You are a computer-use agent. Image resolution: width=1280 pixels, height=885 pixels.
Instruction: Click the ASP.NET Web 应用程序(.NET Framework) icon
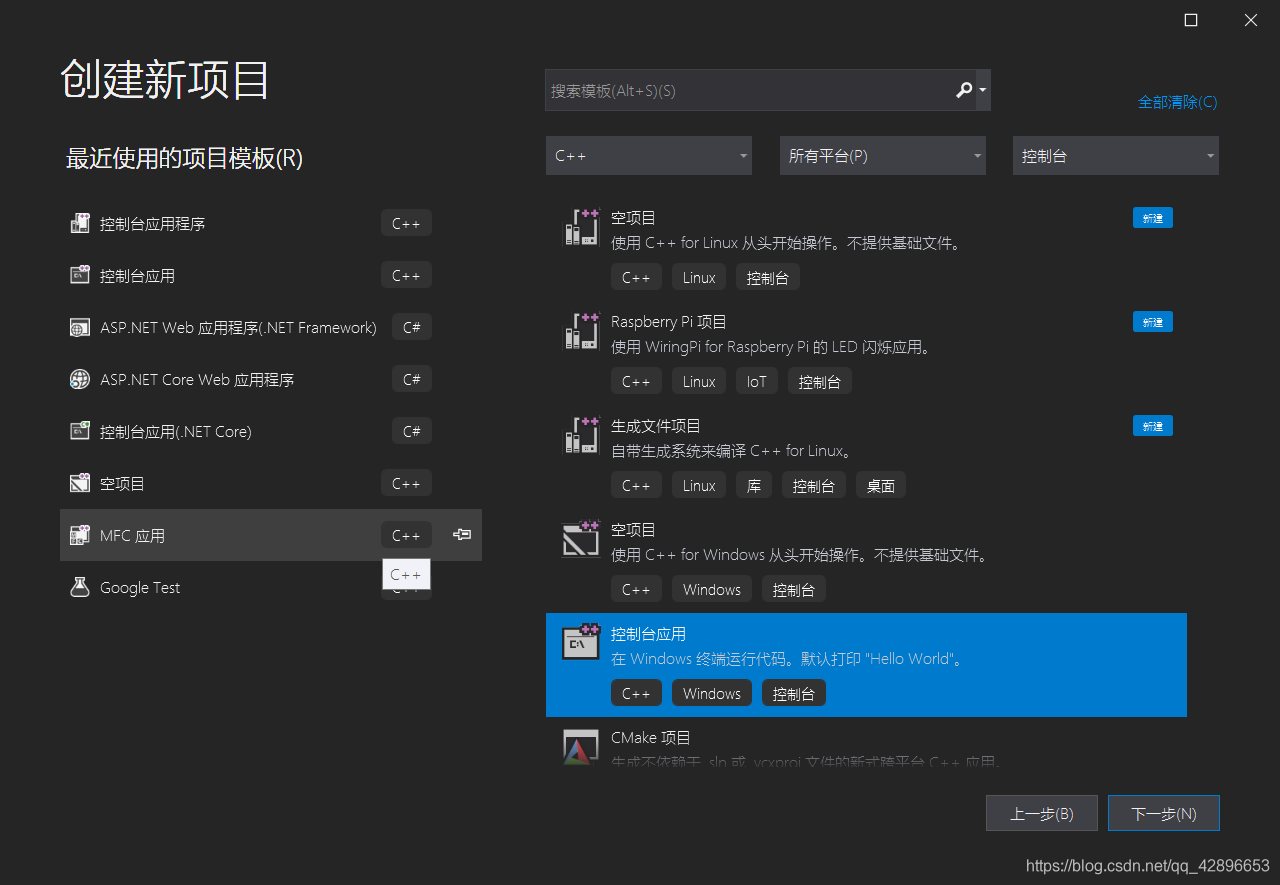pos(80,328)
